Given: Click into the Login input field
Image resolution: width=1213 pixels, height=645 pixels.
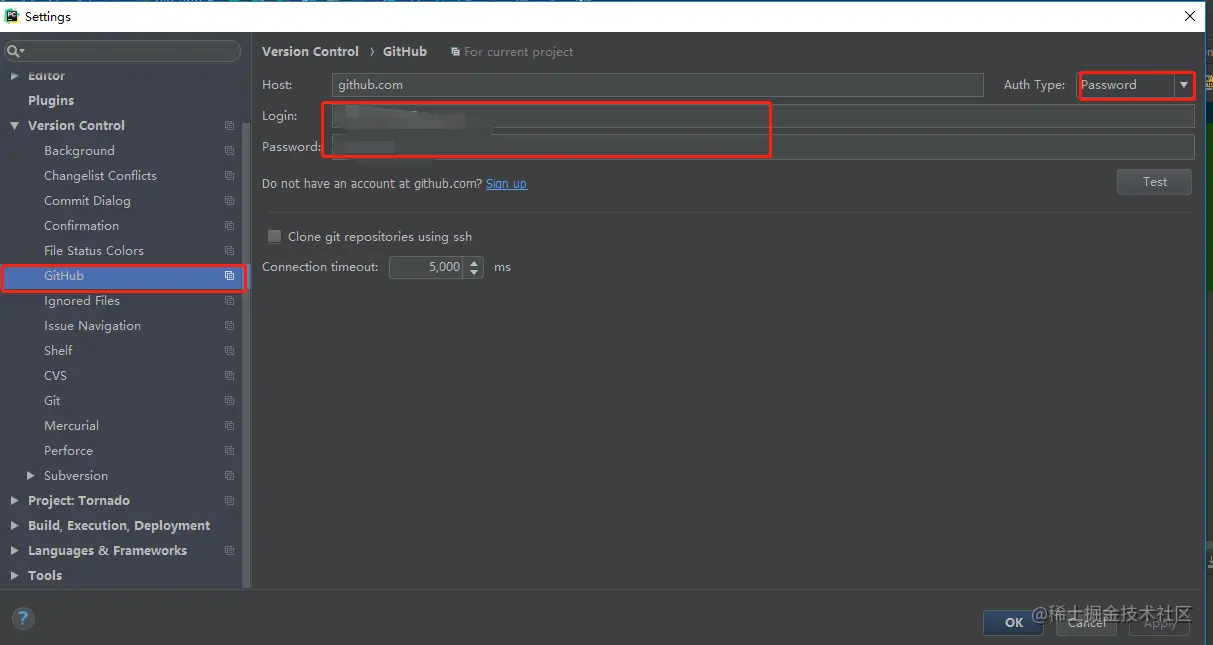Looking at the screenshot, I should (x=763, y=116).
